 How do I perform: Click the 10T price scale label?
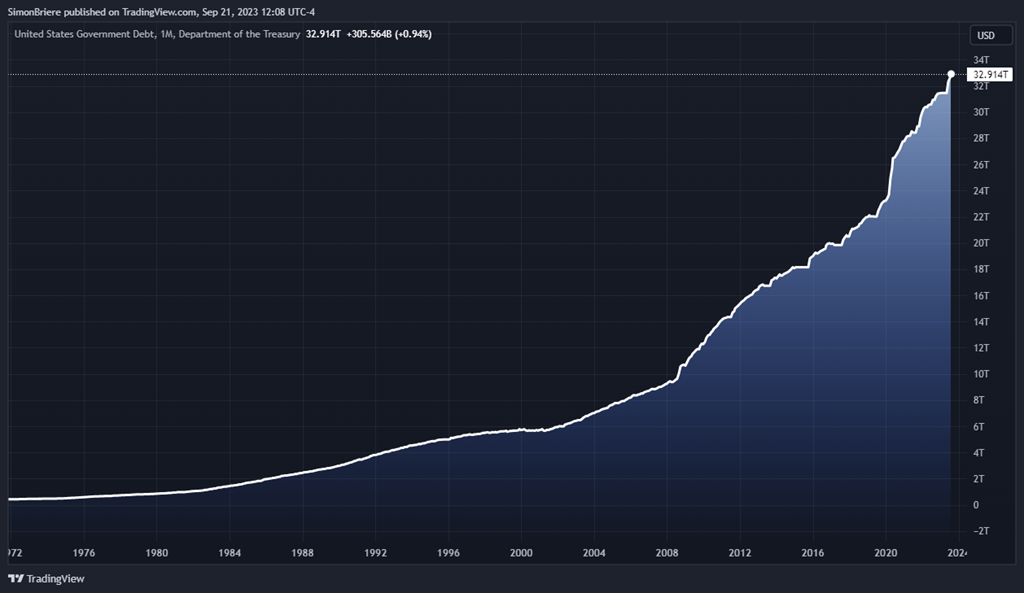[979, 374]
